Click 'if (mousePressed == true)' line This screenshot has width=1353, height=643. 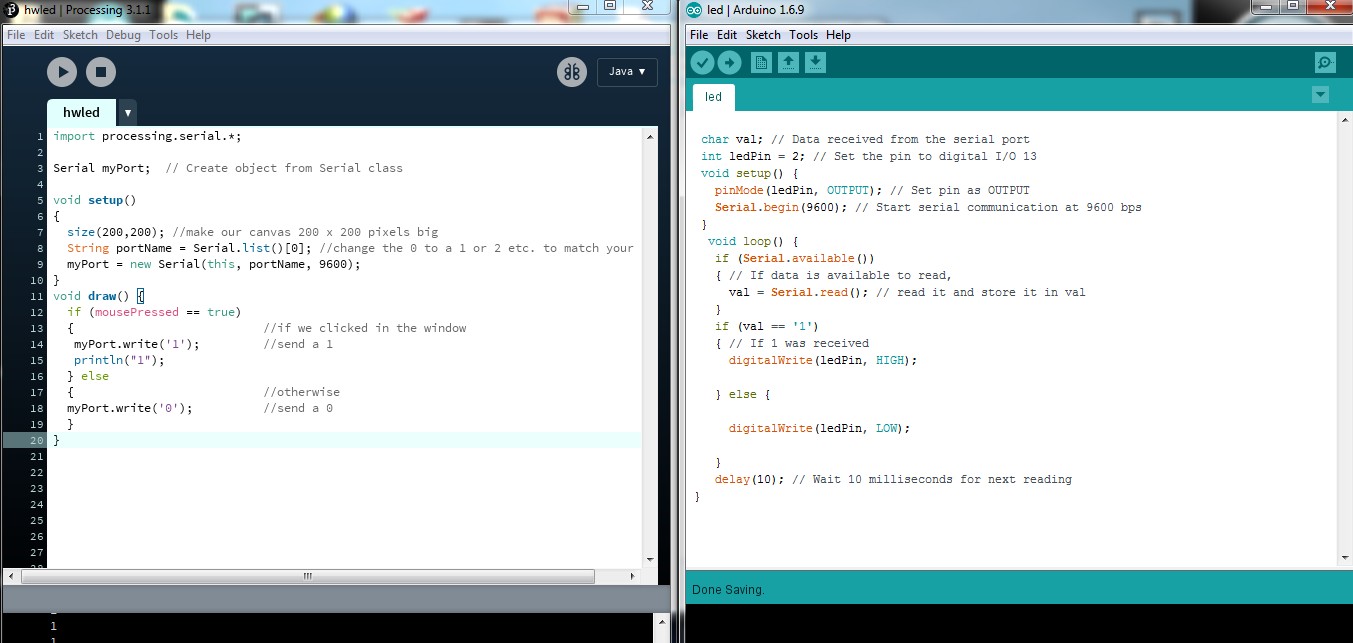pyautogui.click(x=154, y=312)
